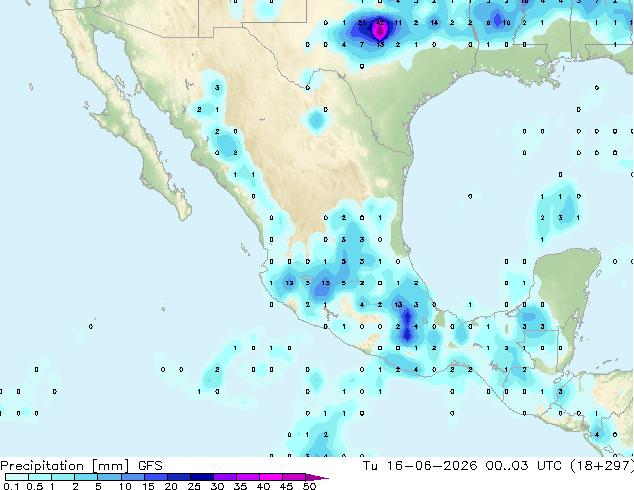Click the "11" precipitation value on the map
634x490 pixels.
tap(398, 23)
